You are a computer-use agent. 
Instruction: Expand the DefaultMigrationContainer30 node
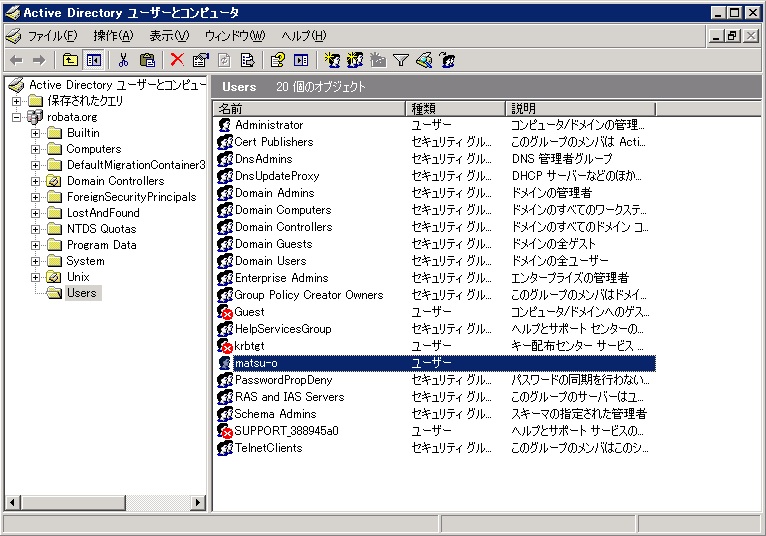pyautogui.click(x=35, y=165)
